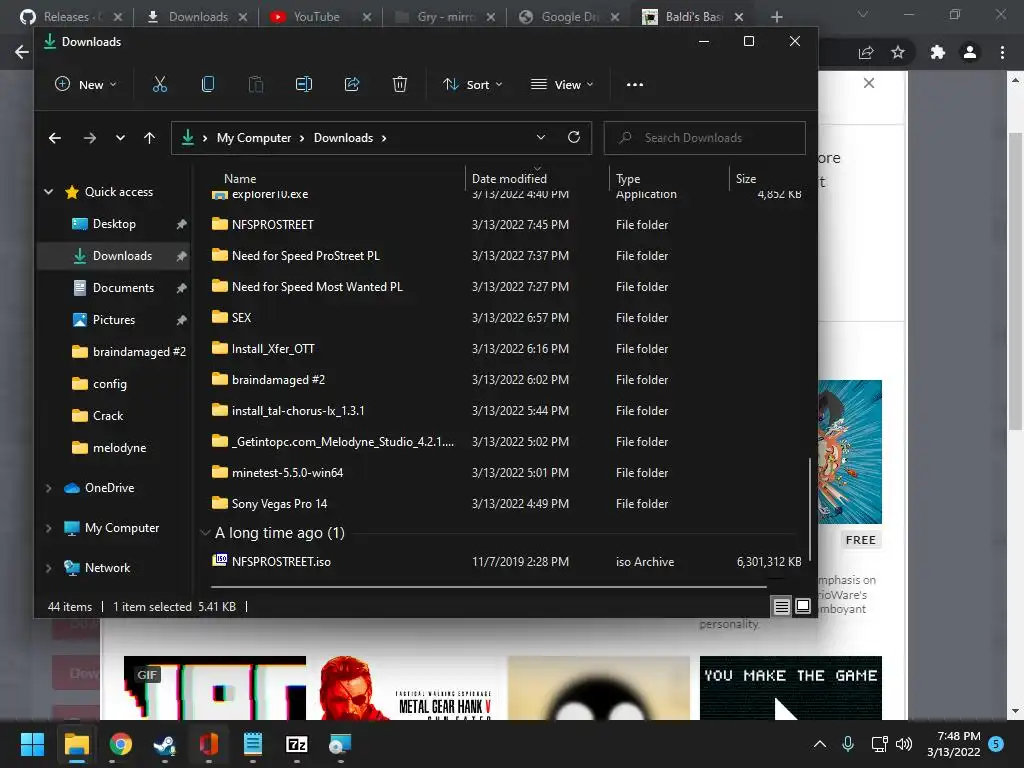Open the Sort options dropdown
Viewport: 1024px width, 768px height.
[x=472, y=84]
